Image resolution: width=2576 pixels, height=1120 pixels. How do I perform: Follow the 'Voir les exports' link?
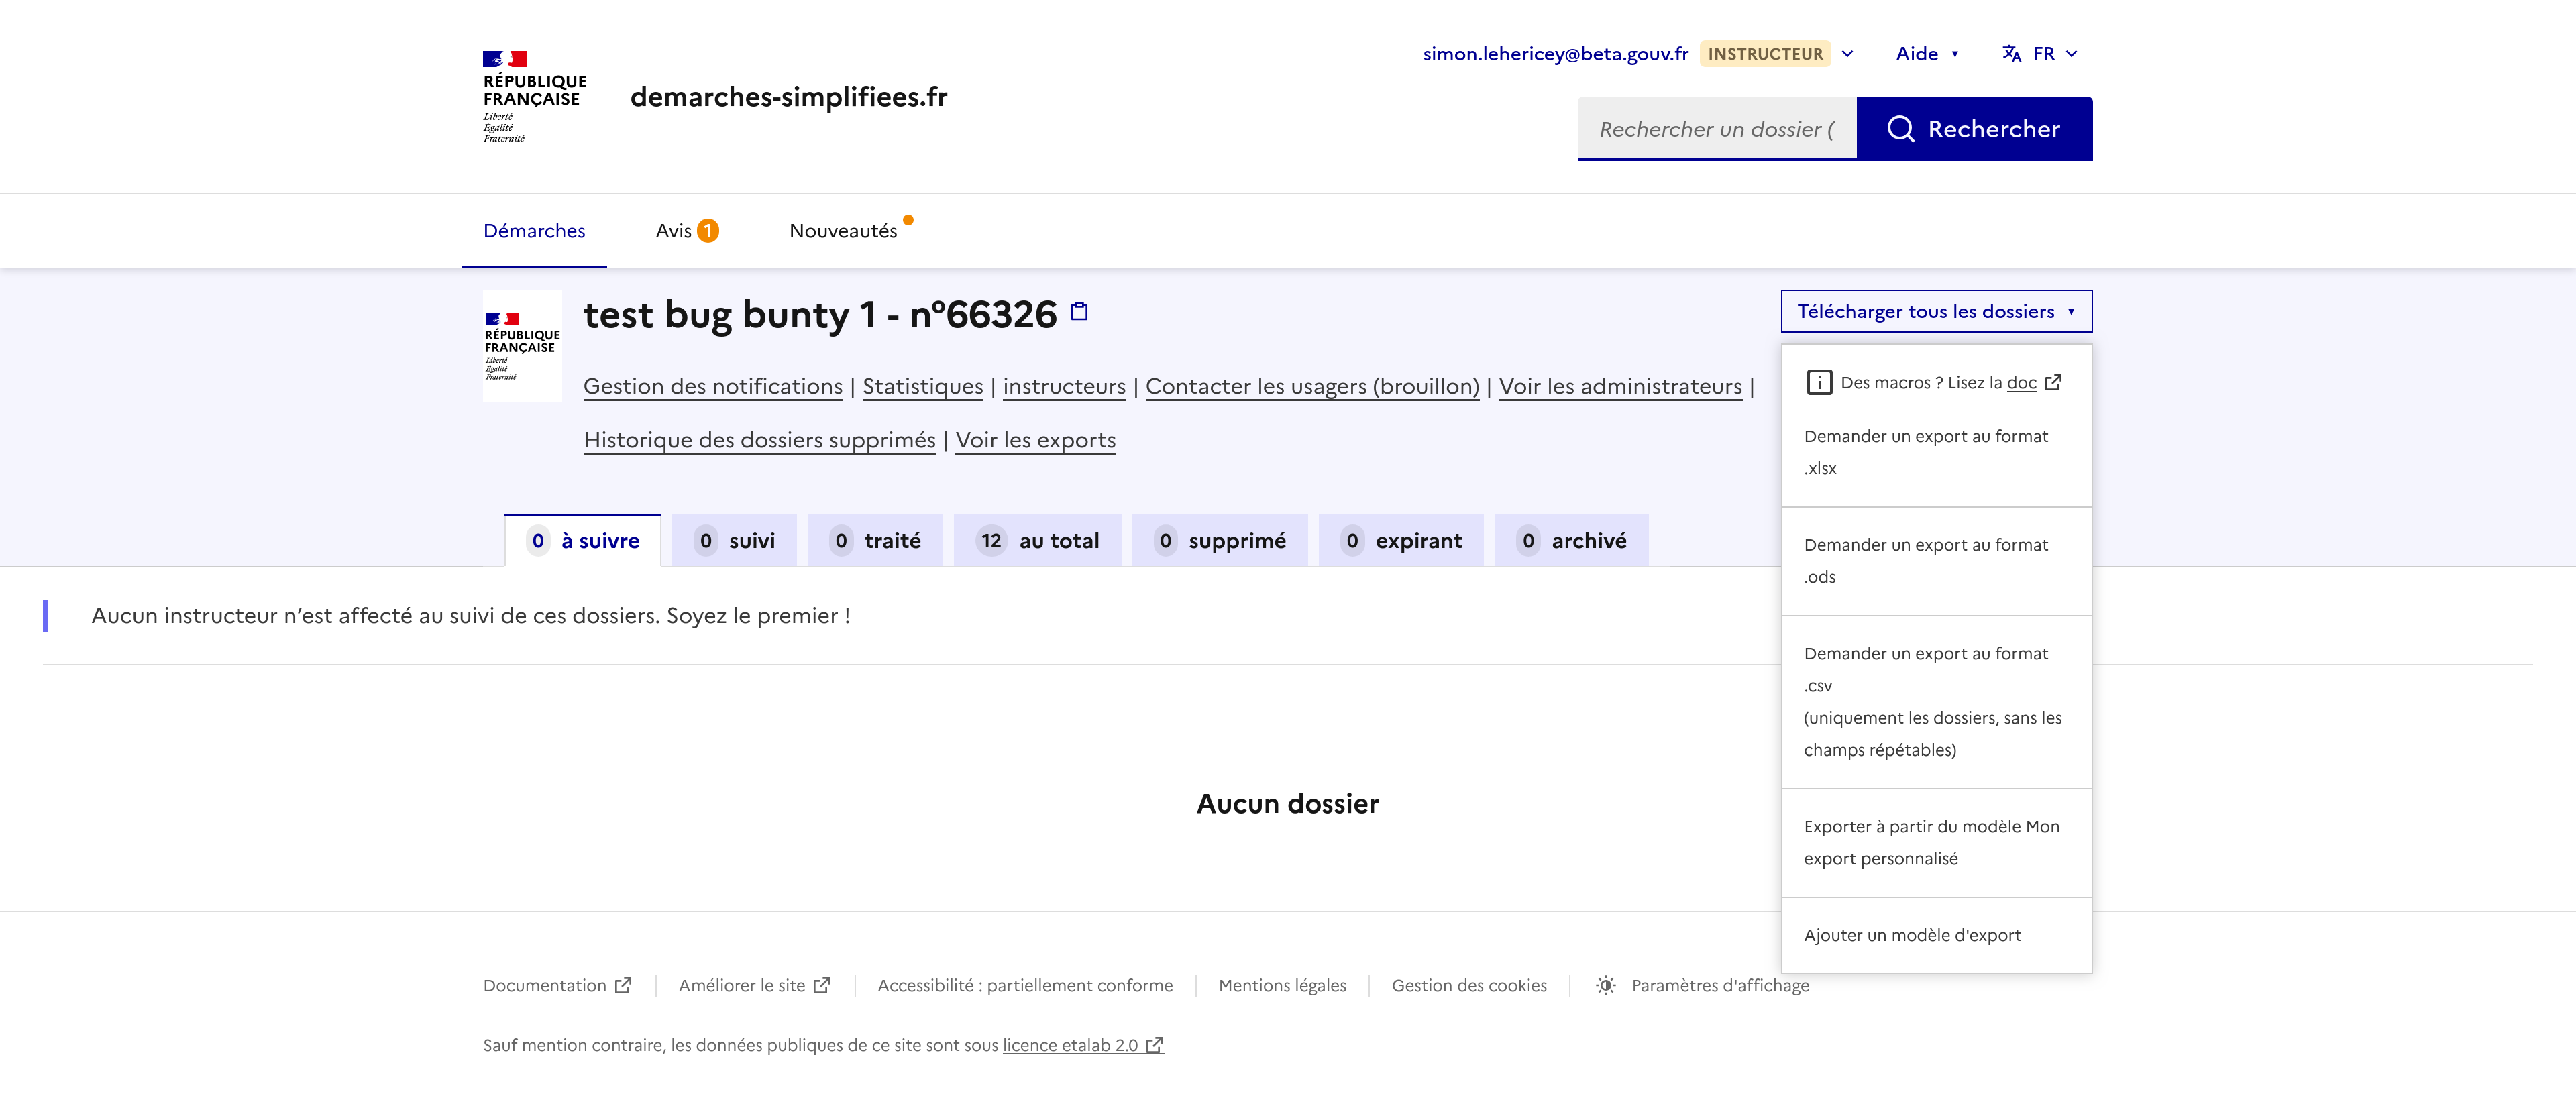point(1035,441)
